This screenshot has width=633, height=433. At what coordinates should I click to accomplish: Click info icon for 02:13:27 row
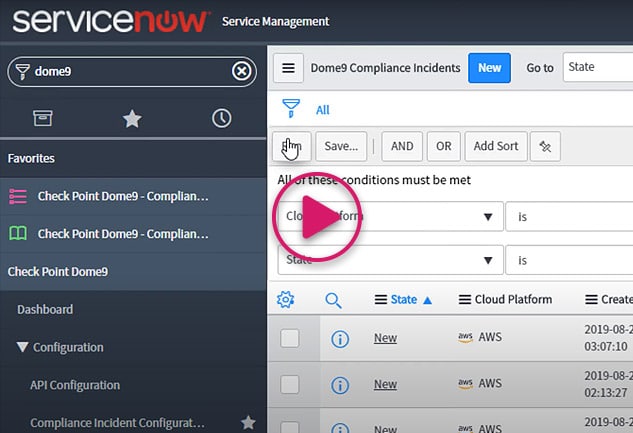[340, 385]
